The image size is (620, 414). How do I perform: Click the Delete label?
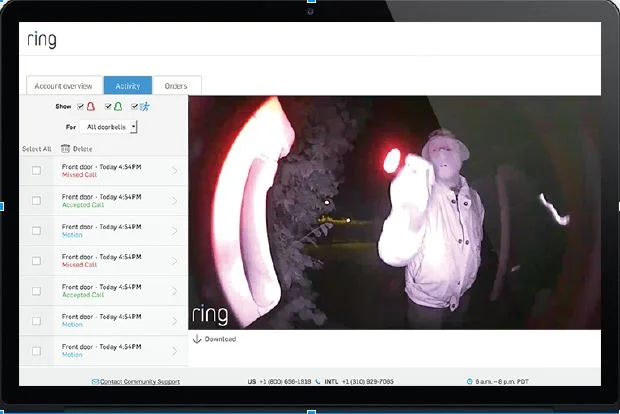(x=83, y=149)
